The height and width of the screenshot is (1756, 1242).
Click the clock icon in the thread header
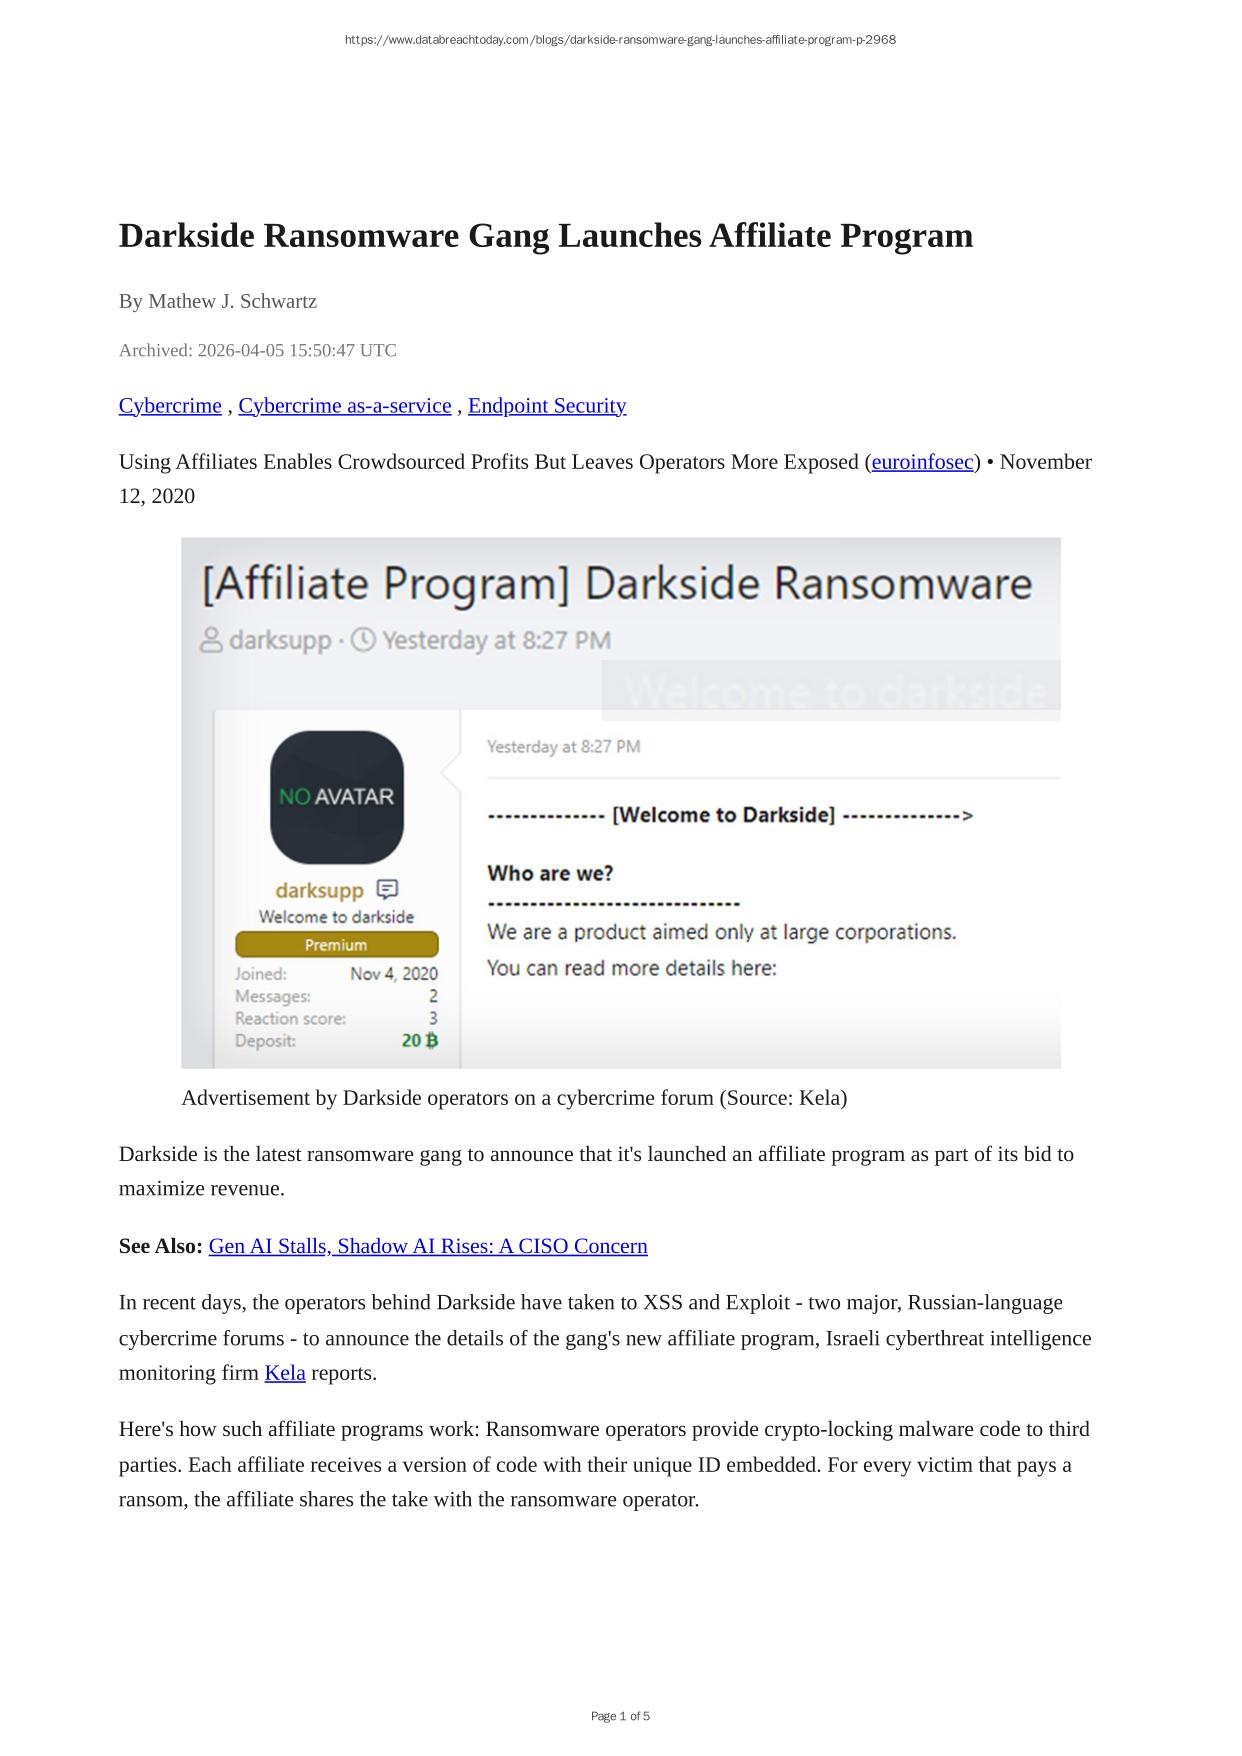363,640
